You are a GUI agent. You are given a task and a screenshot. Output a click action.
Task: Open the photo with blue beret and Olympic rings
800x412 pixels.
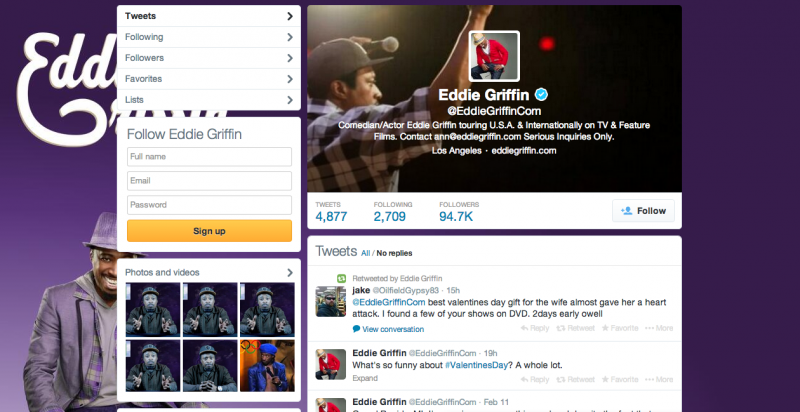pyautogui.click(x=267, y=366)
